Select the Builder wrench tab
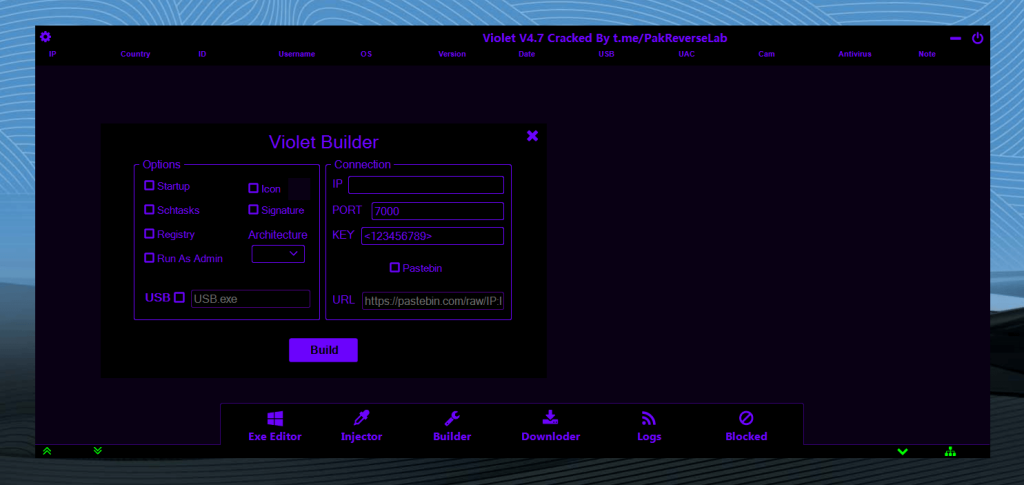Viewport: 1024px width, 485px height. (x=452, y=426)
